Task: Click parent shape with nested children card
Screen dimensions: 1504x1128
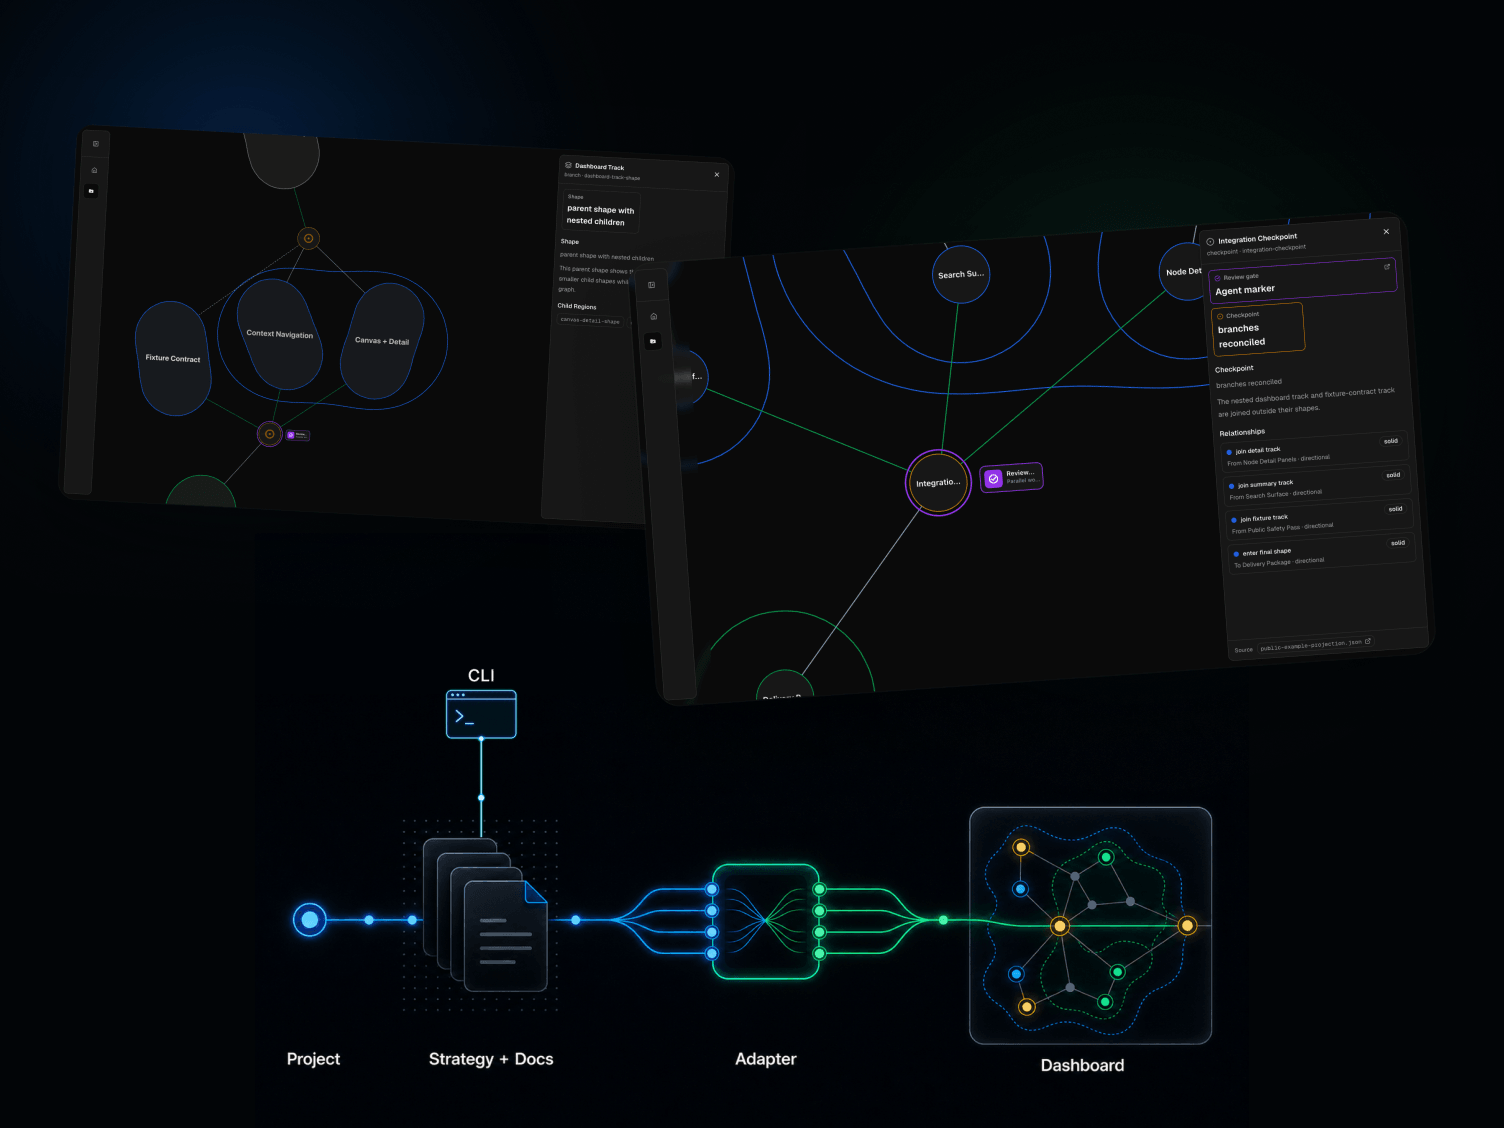Action: click(x=601, y=211)
